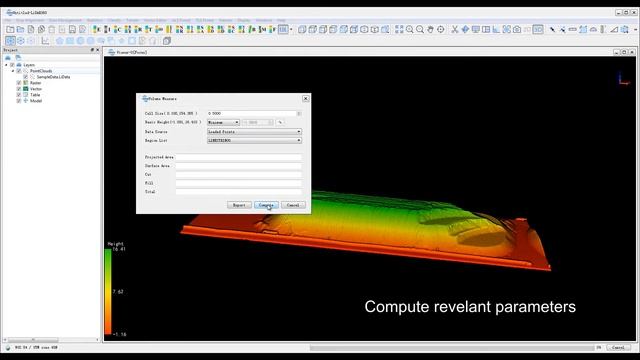
Task: Open the Data Source dropdown
Action: click(x=254, y=131)
